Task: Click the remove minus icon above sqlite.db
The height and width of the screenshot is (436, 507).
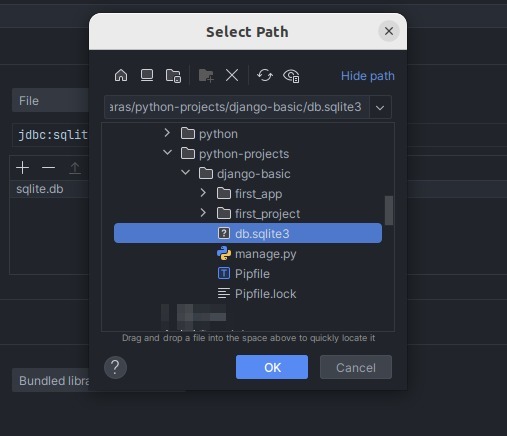Action: click(x=48, y=167)
